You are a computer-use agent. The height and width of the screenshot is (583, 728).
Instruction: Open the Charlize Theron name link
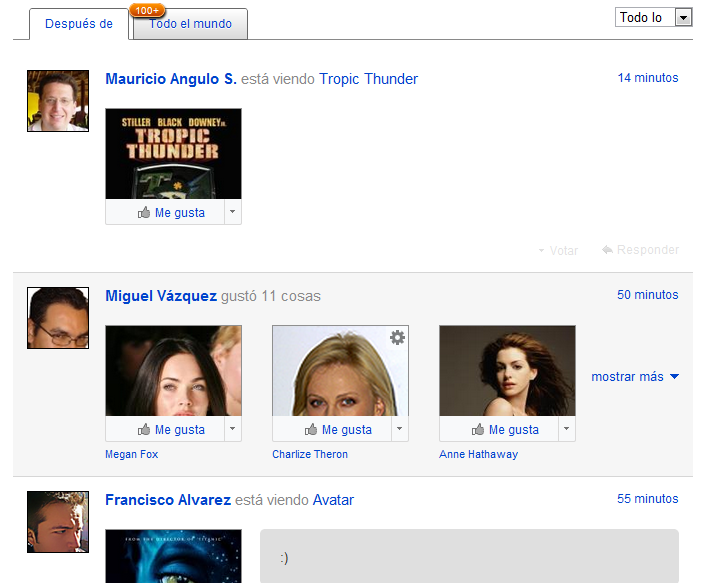click(x=310, y=454)
